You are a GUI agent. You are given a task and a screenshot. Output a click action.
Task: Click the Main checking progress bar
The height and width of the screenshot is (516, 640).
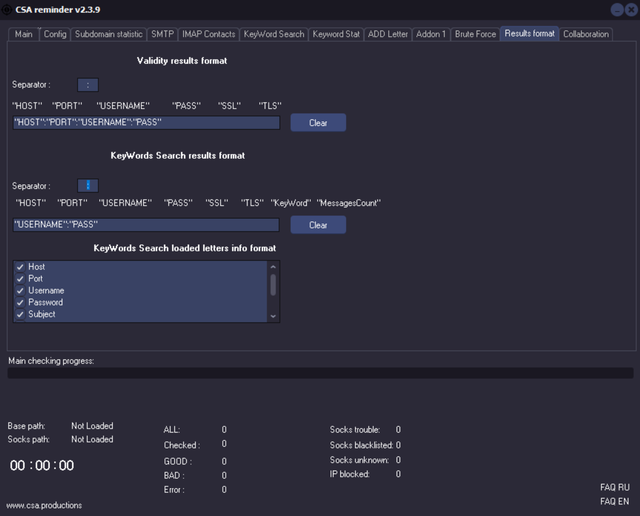coord(320,373)
